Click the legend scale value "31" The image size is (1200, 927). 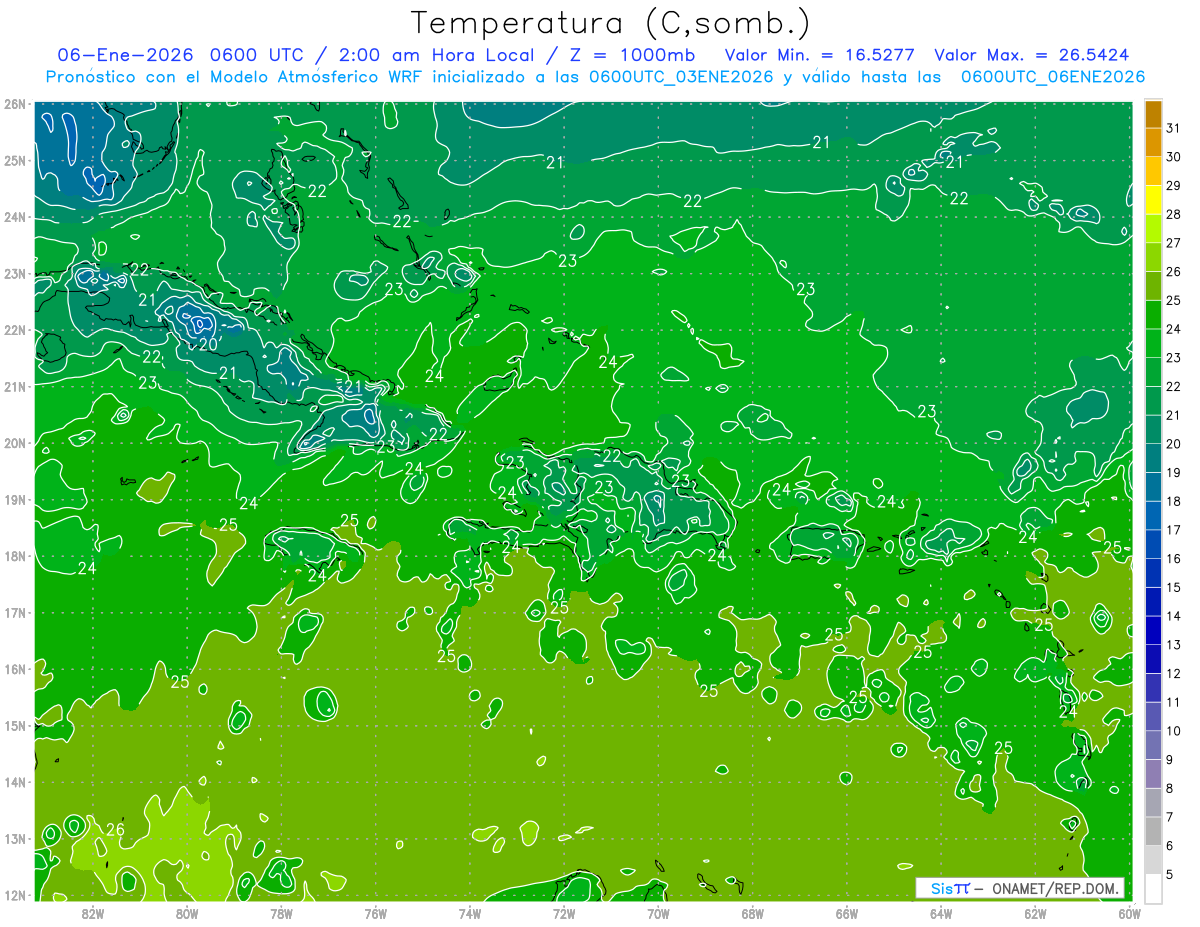(x=1173, y=128)
